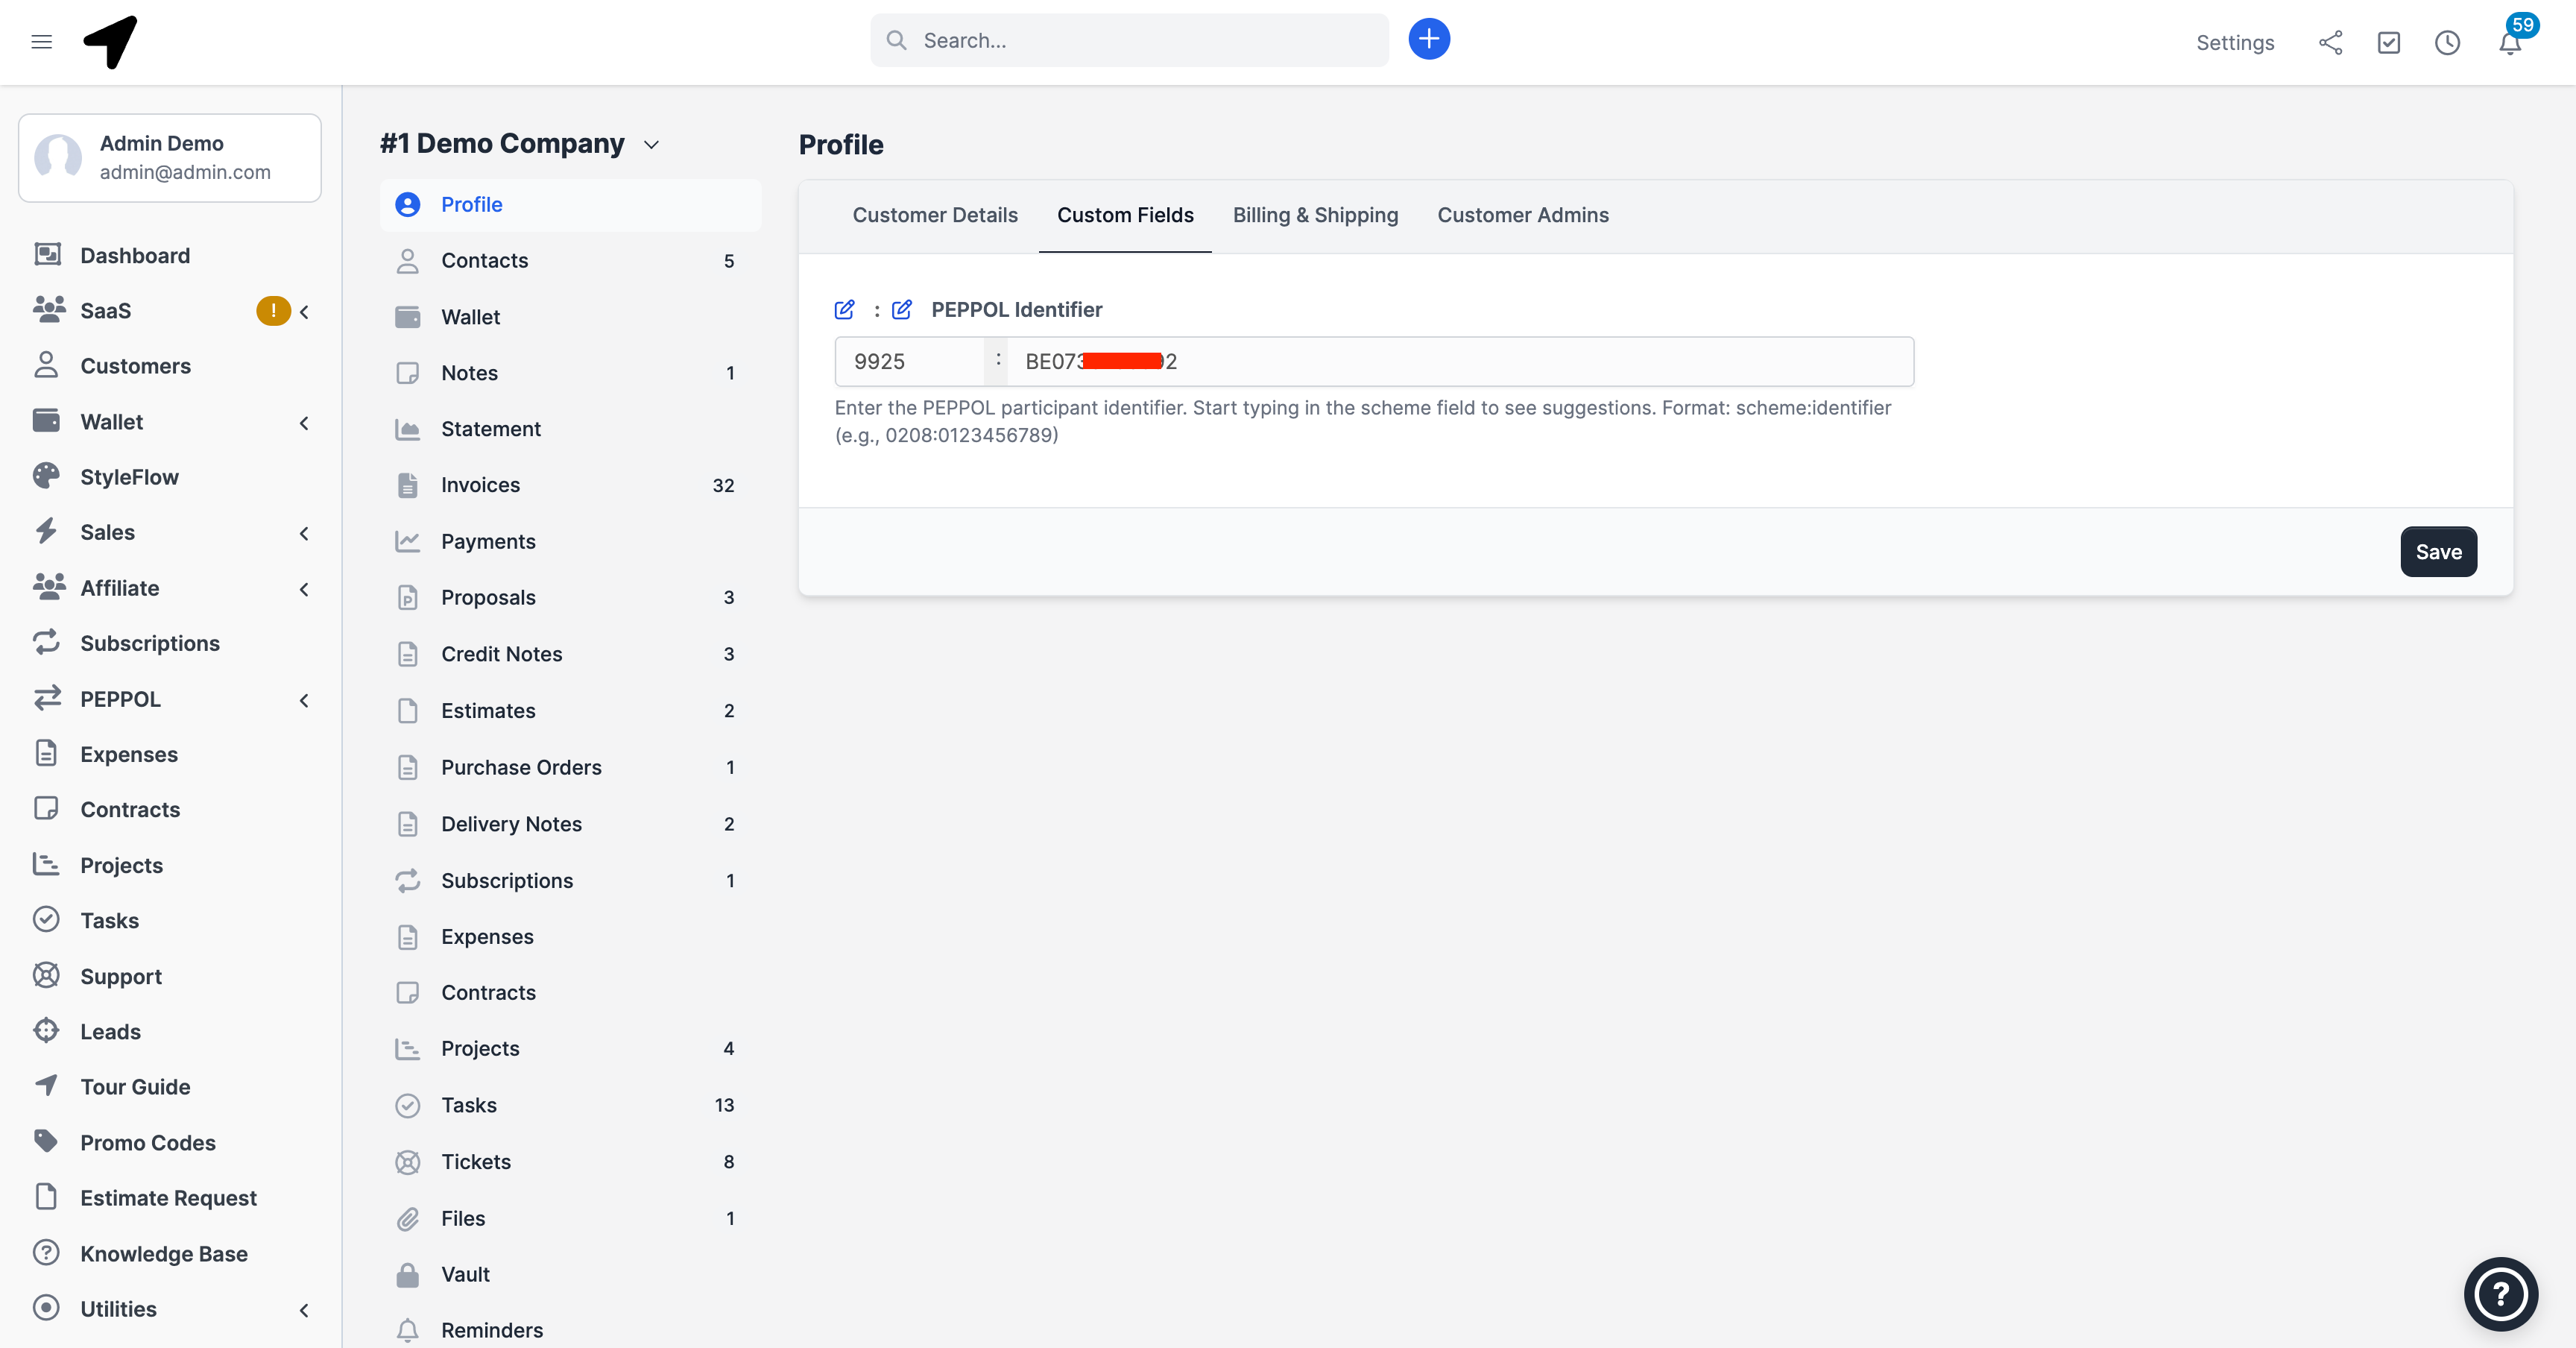Click the PEPPOL scheme field showing 9925
2576x1348 pixels.
coord(908,362)
